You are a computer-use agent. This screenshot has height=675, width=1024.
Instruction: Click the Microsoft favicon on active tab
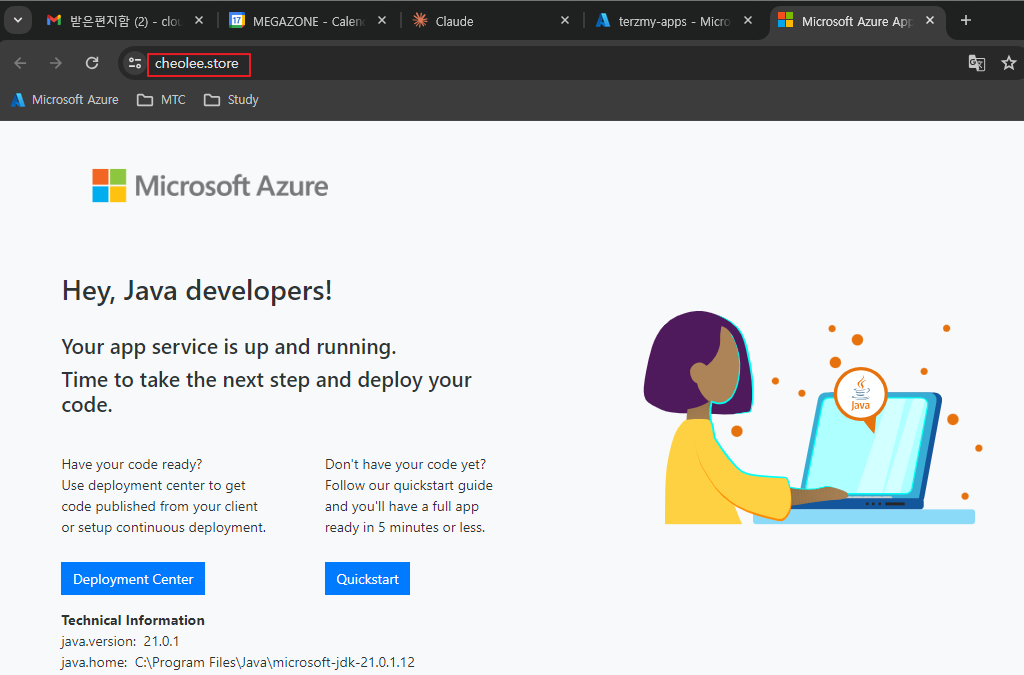pyautogui.click(x=786, y=20)
